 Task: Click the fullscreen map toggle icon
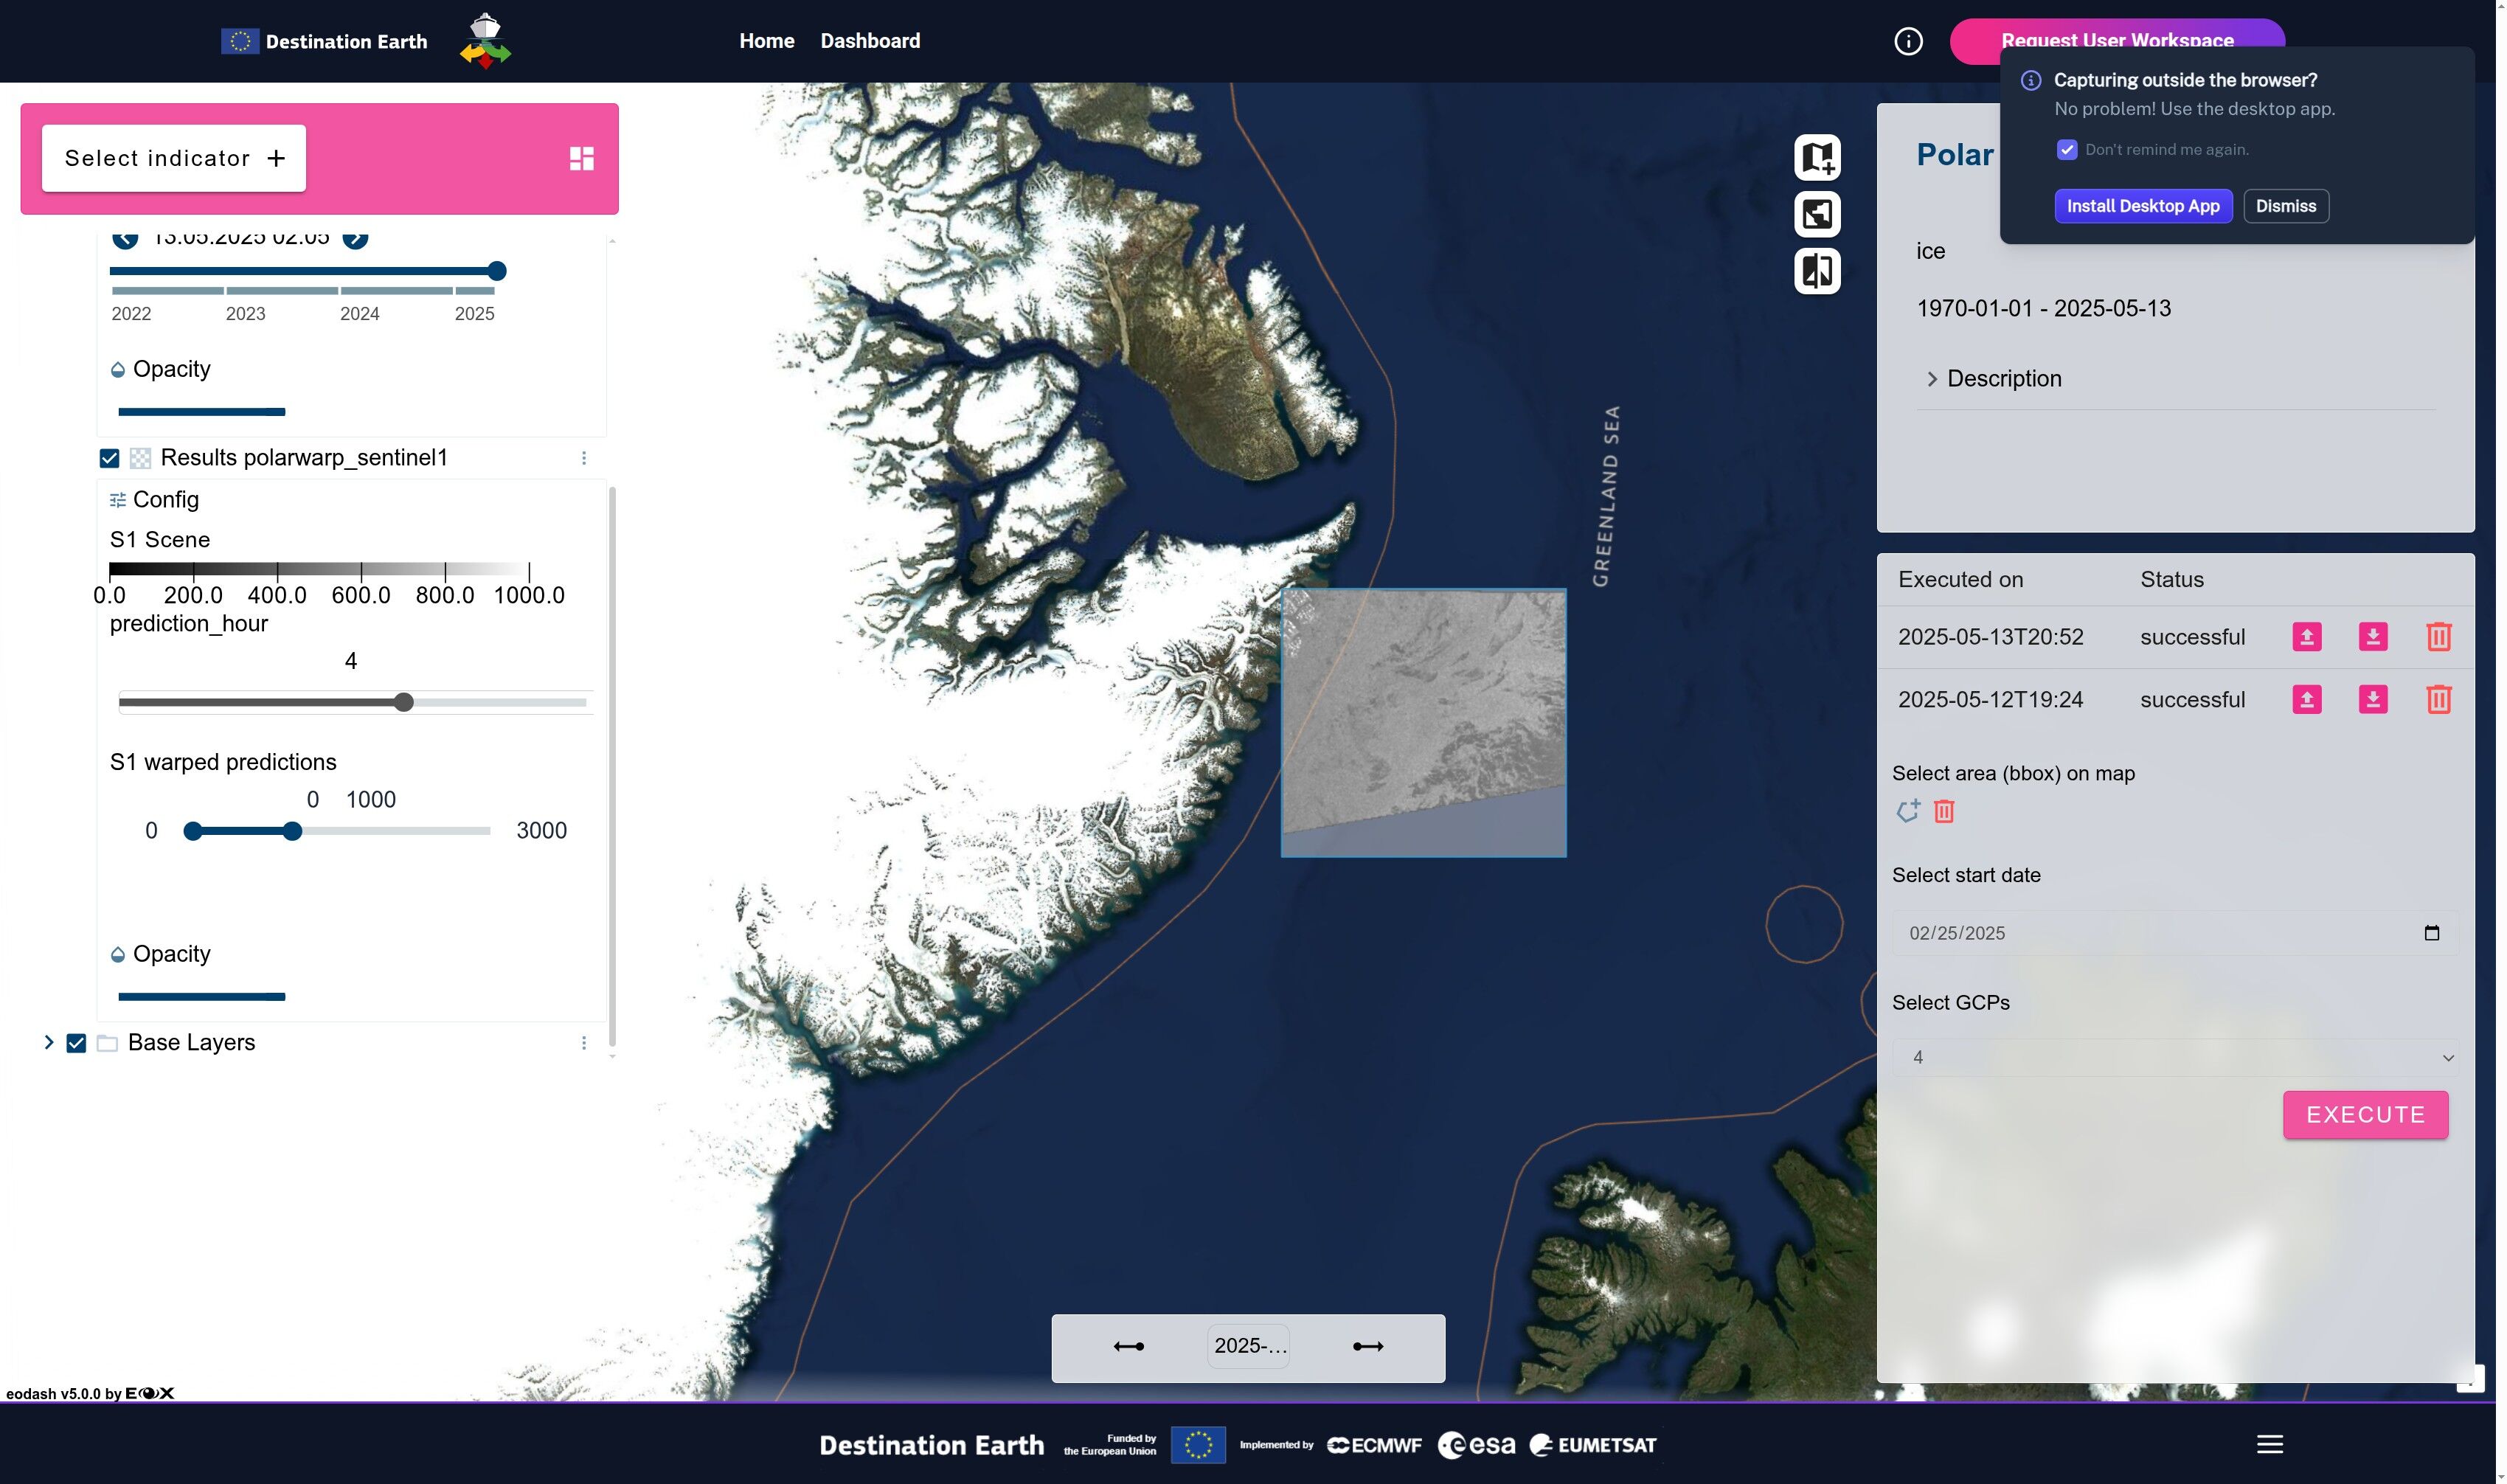[x=1816, y=214]
